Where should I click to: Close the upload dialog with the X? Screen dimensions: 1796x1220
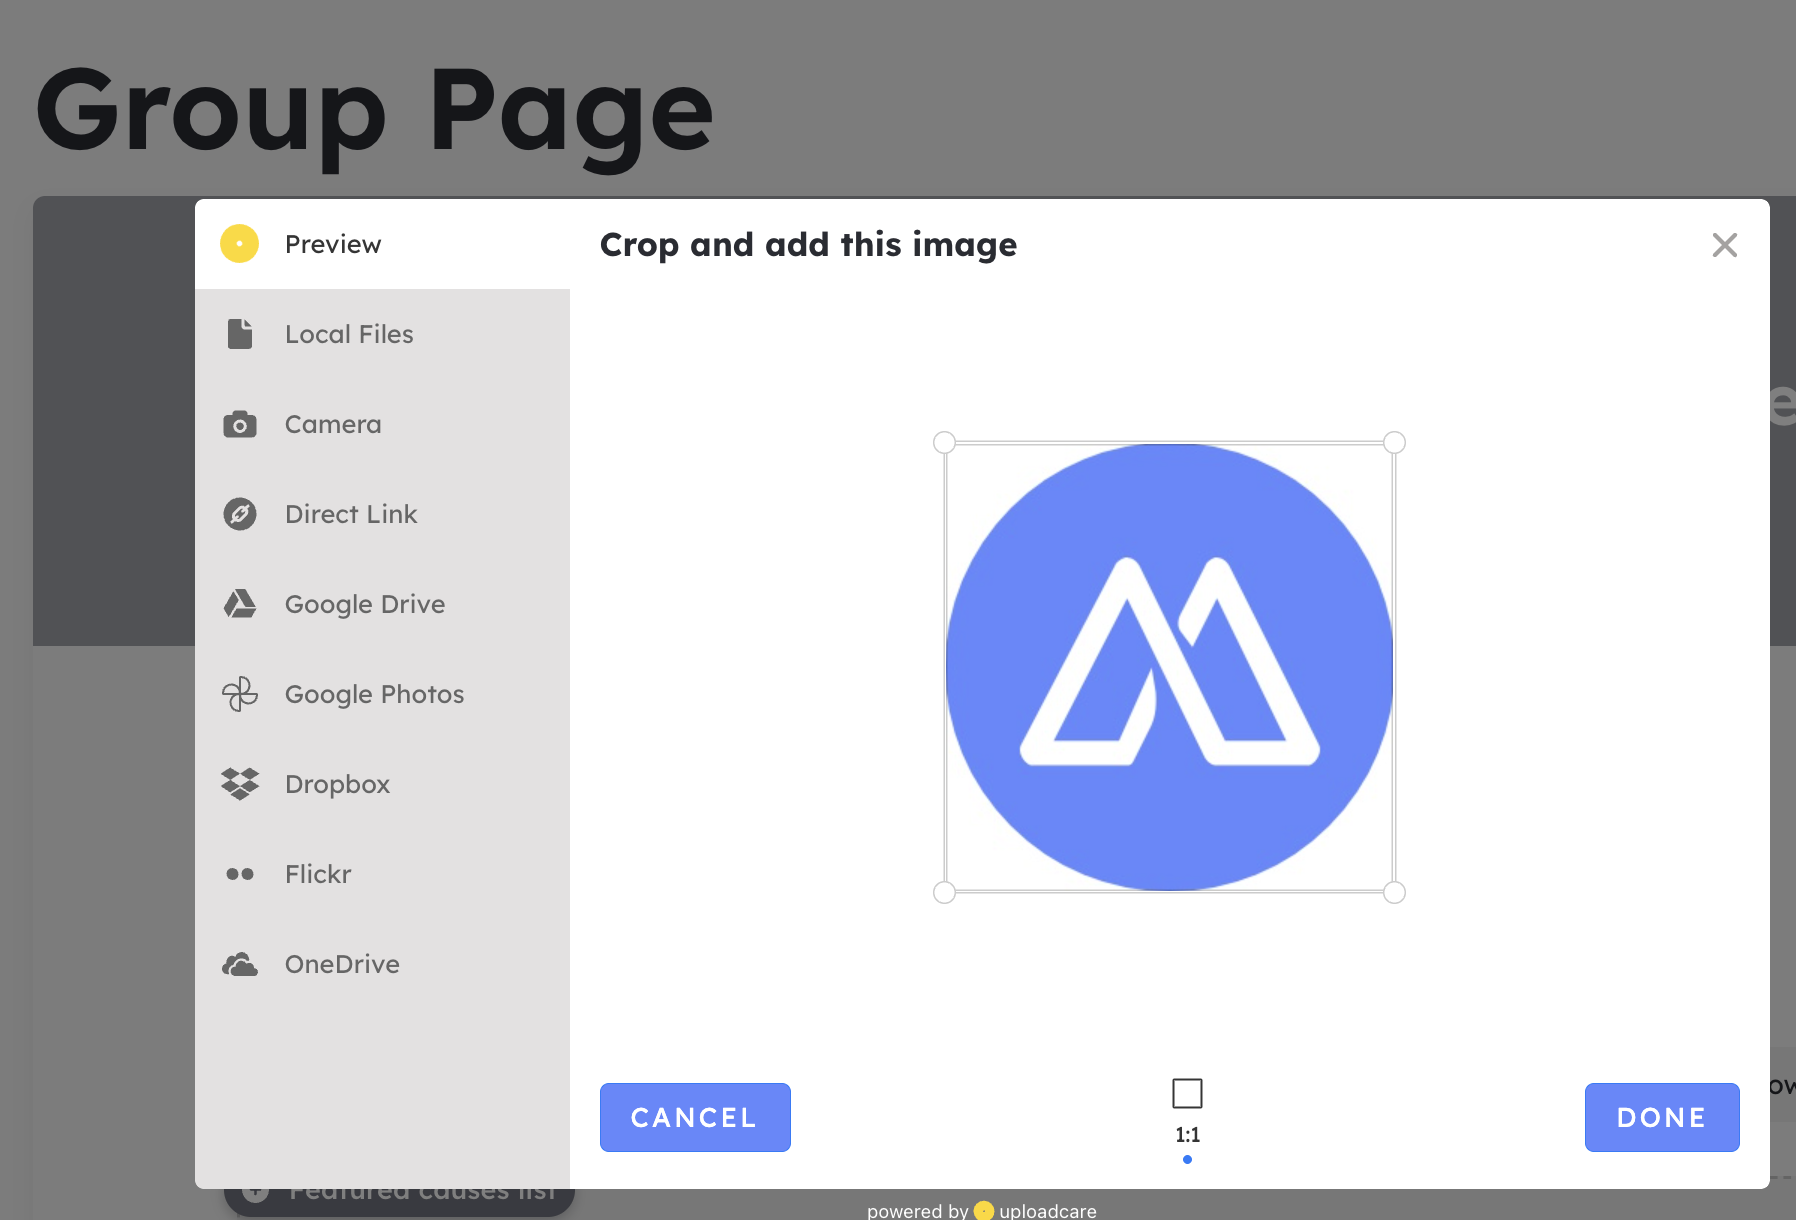pos(1724,245)
